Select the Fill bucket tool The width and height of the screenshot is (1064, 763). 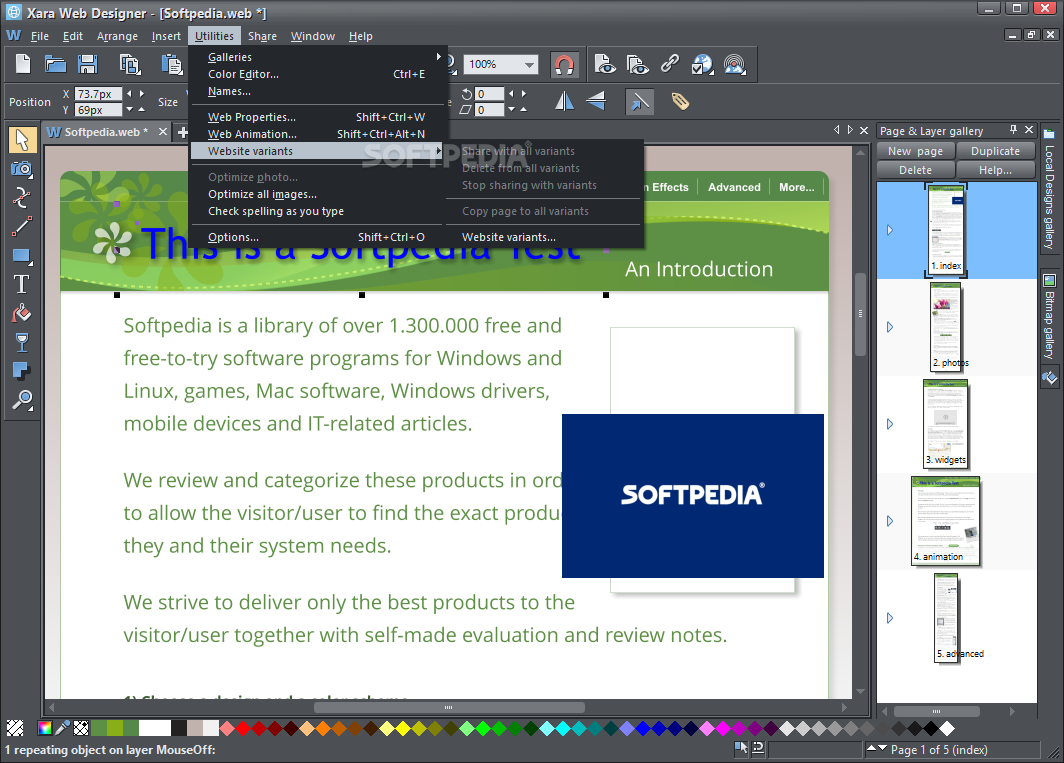[22, 313]
